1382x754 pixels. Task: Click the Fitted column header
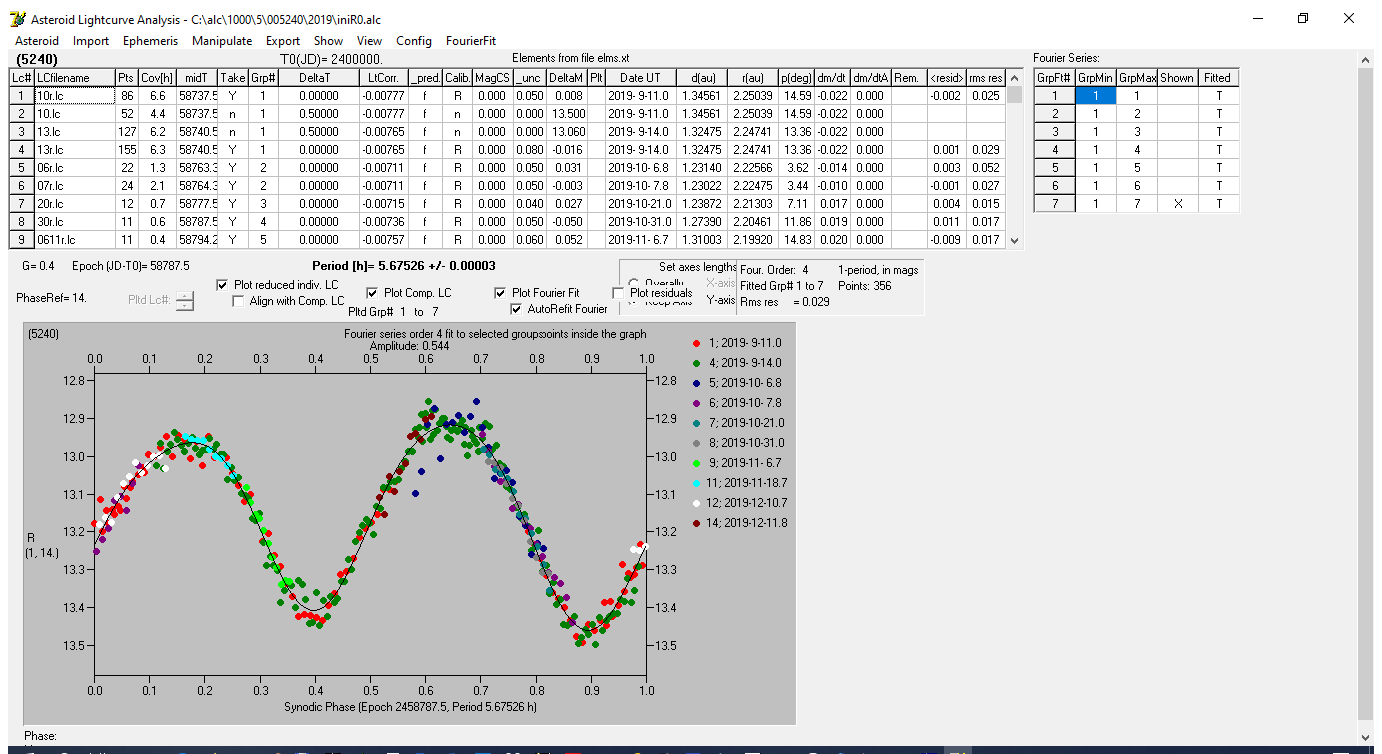click(1218, 77)
